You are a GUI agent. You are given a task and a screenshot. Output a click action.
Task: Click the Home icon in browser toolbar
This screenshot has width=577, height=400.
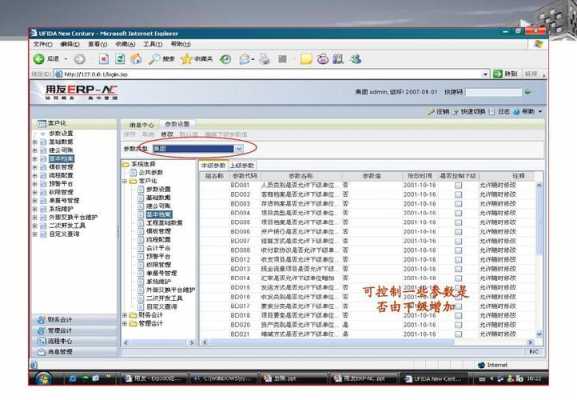click(136, 59)
